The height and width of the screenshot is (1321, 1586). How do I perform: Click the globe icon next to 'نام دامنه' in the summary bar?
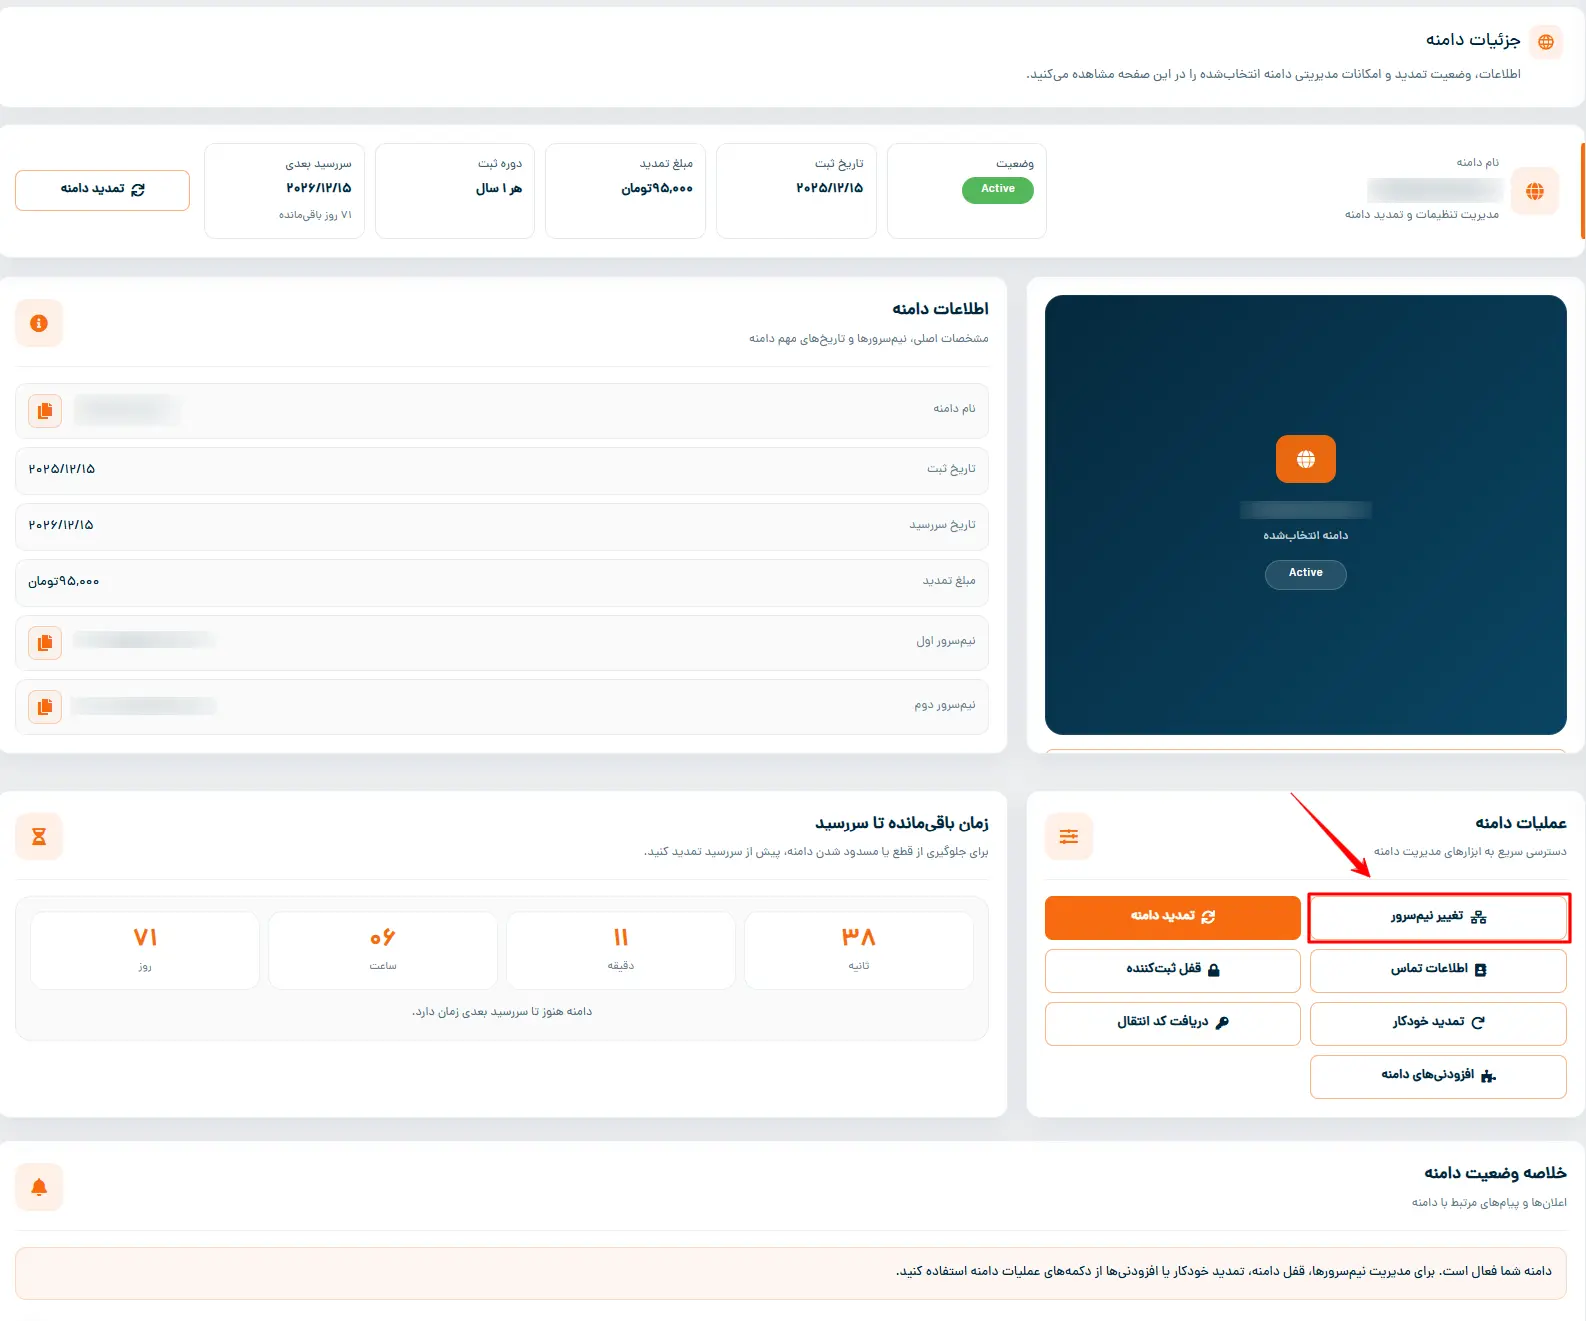(1535, 191)
